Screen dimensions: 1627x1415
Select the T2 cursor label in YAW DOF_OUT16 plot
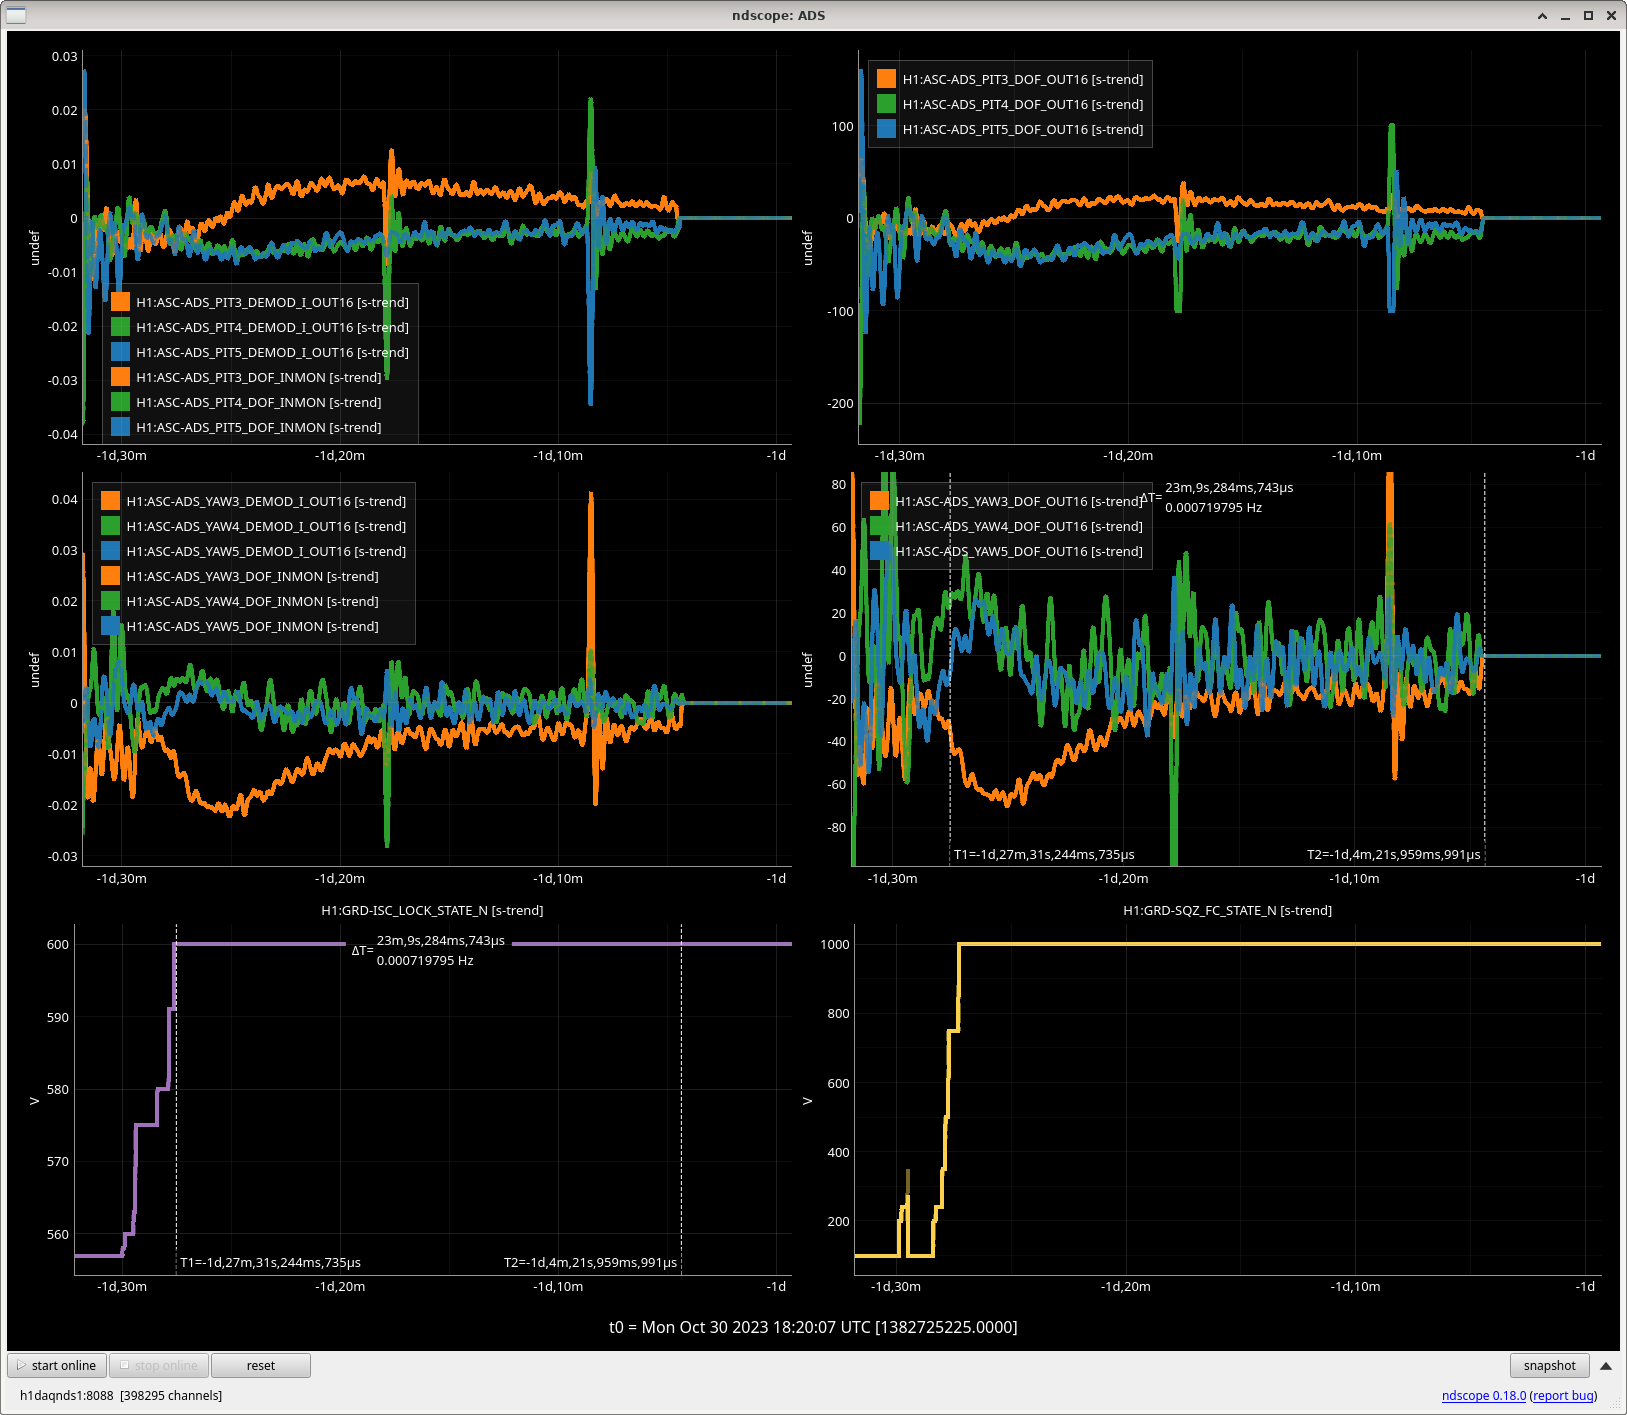point(1393,854)
